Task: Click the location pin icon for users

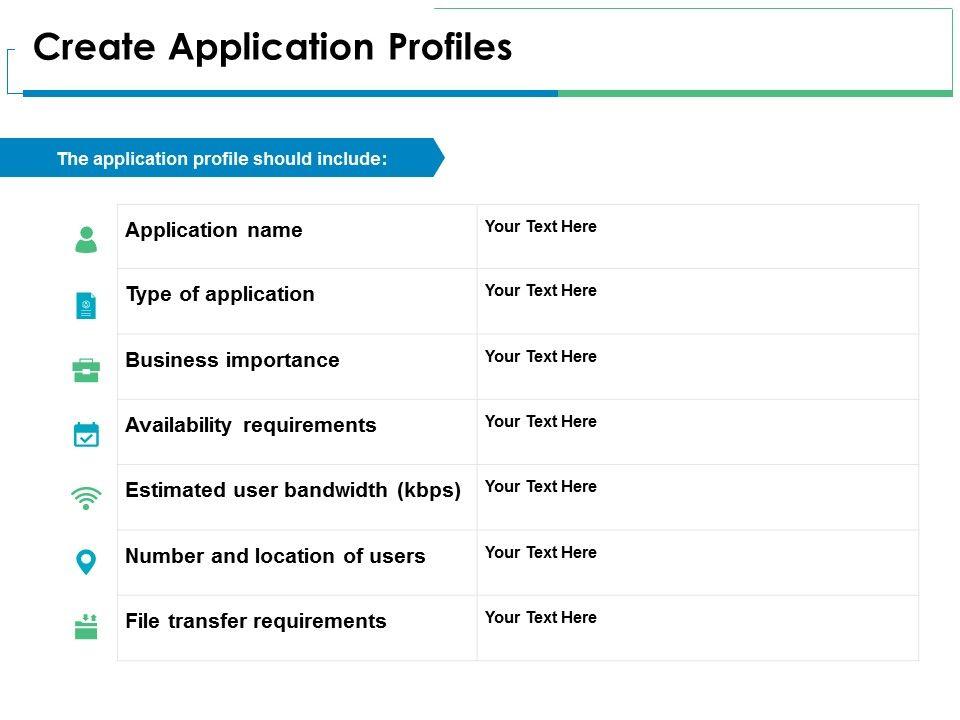Action: coord(86,562)
